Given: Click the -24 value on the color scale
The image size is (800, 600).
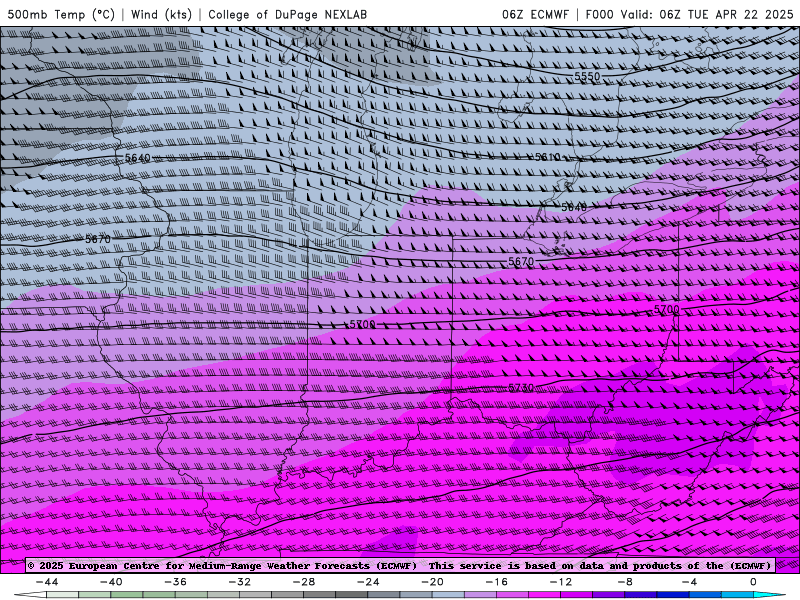Looking at the screenshot, I should point(368,582).
